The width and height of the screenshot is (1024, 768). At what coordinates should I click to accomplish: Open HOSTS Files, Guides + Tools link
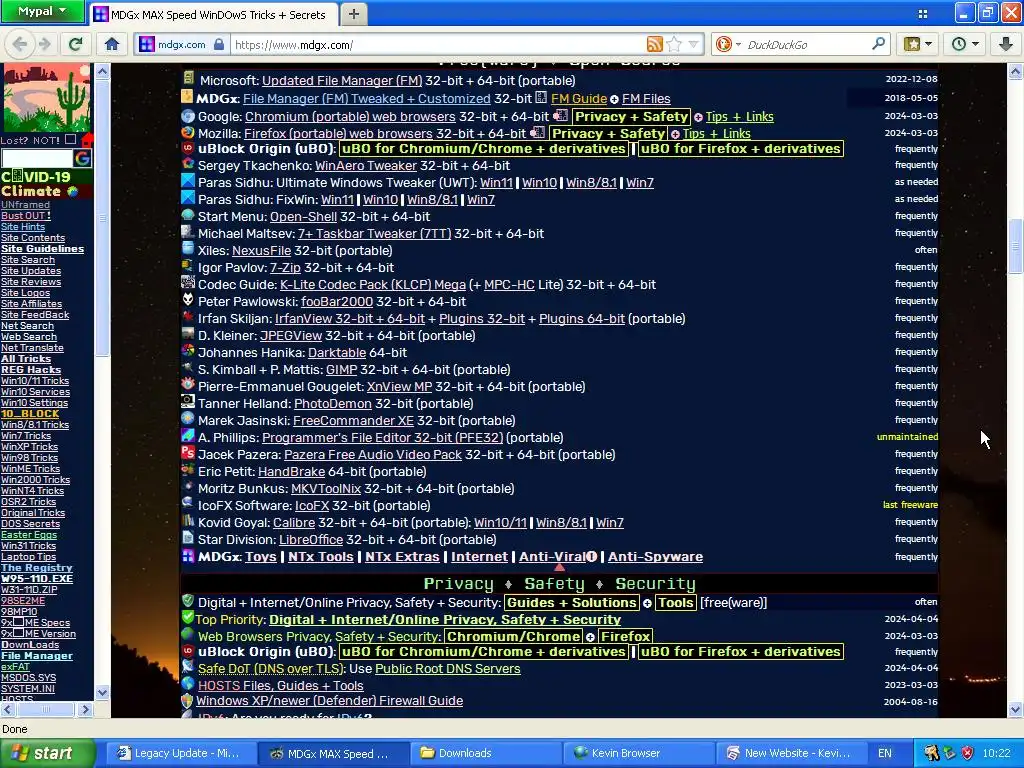coord(280,686)
